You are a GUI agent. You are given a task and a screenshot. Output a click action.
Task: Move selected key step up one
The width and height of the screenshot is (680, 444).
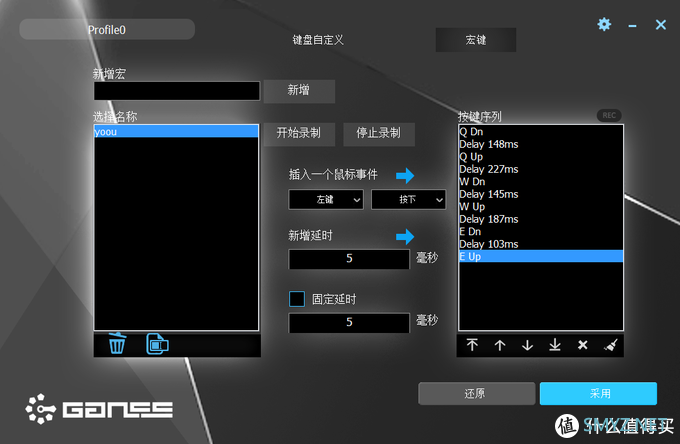click(500, 345)
